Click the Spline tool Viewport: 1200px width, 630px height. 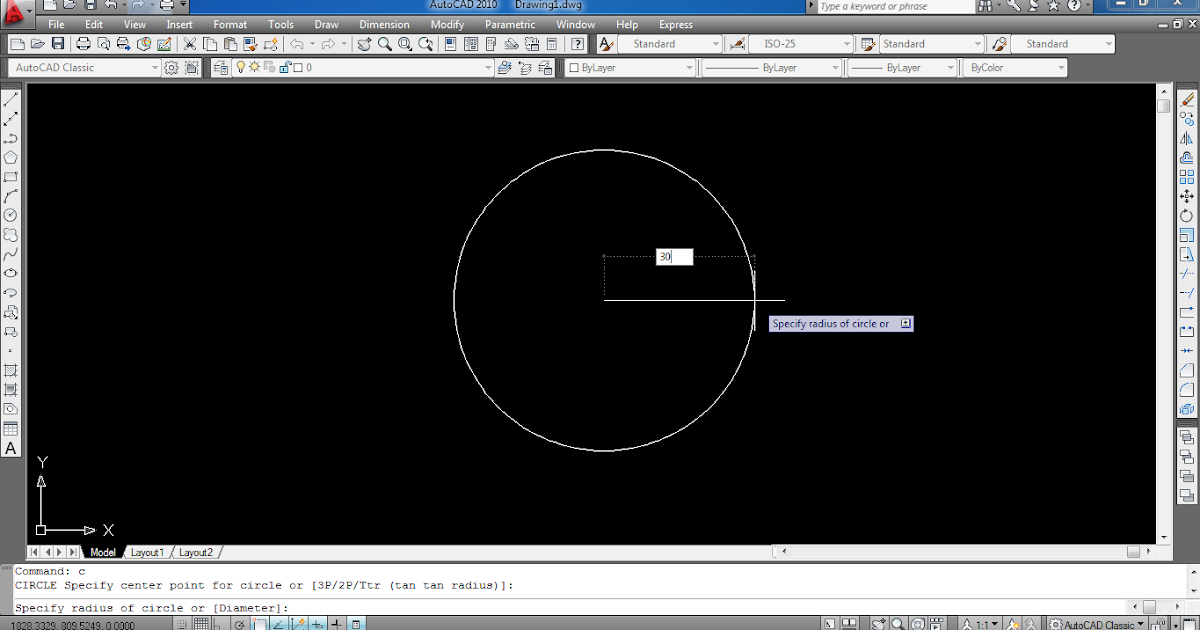coord(12,254)
